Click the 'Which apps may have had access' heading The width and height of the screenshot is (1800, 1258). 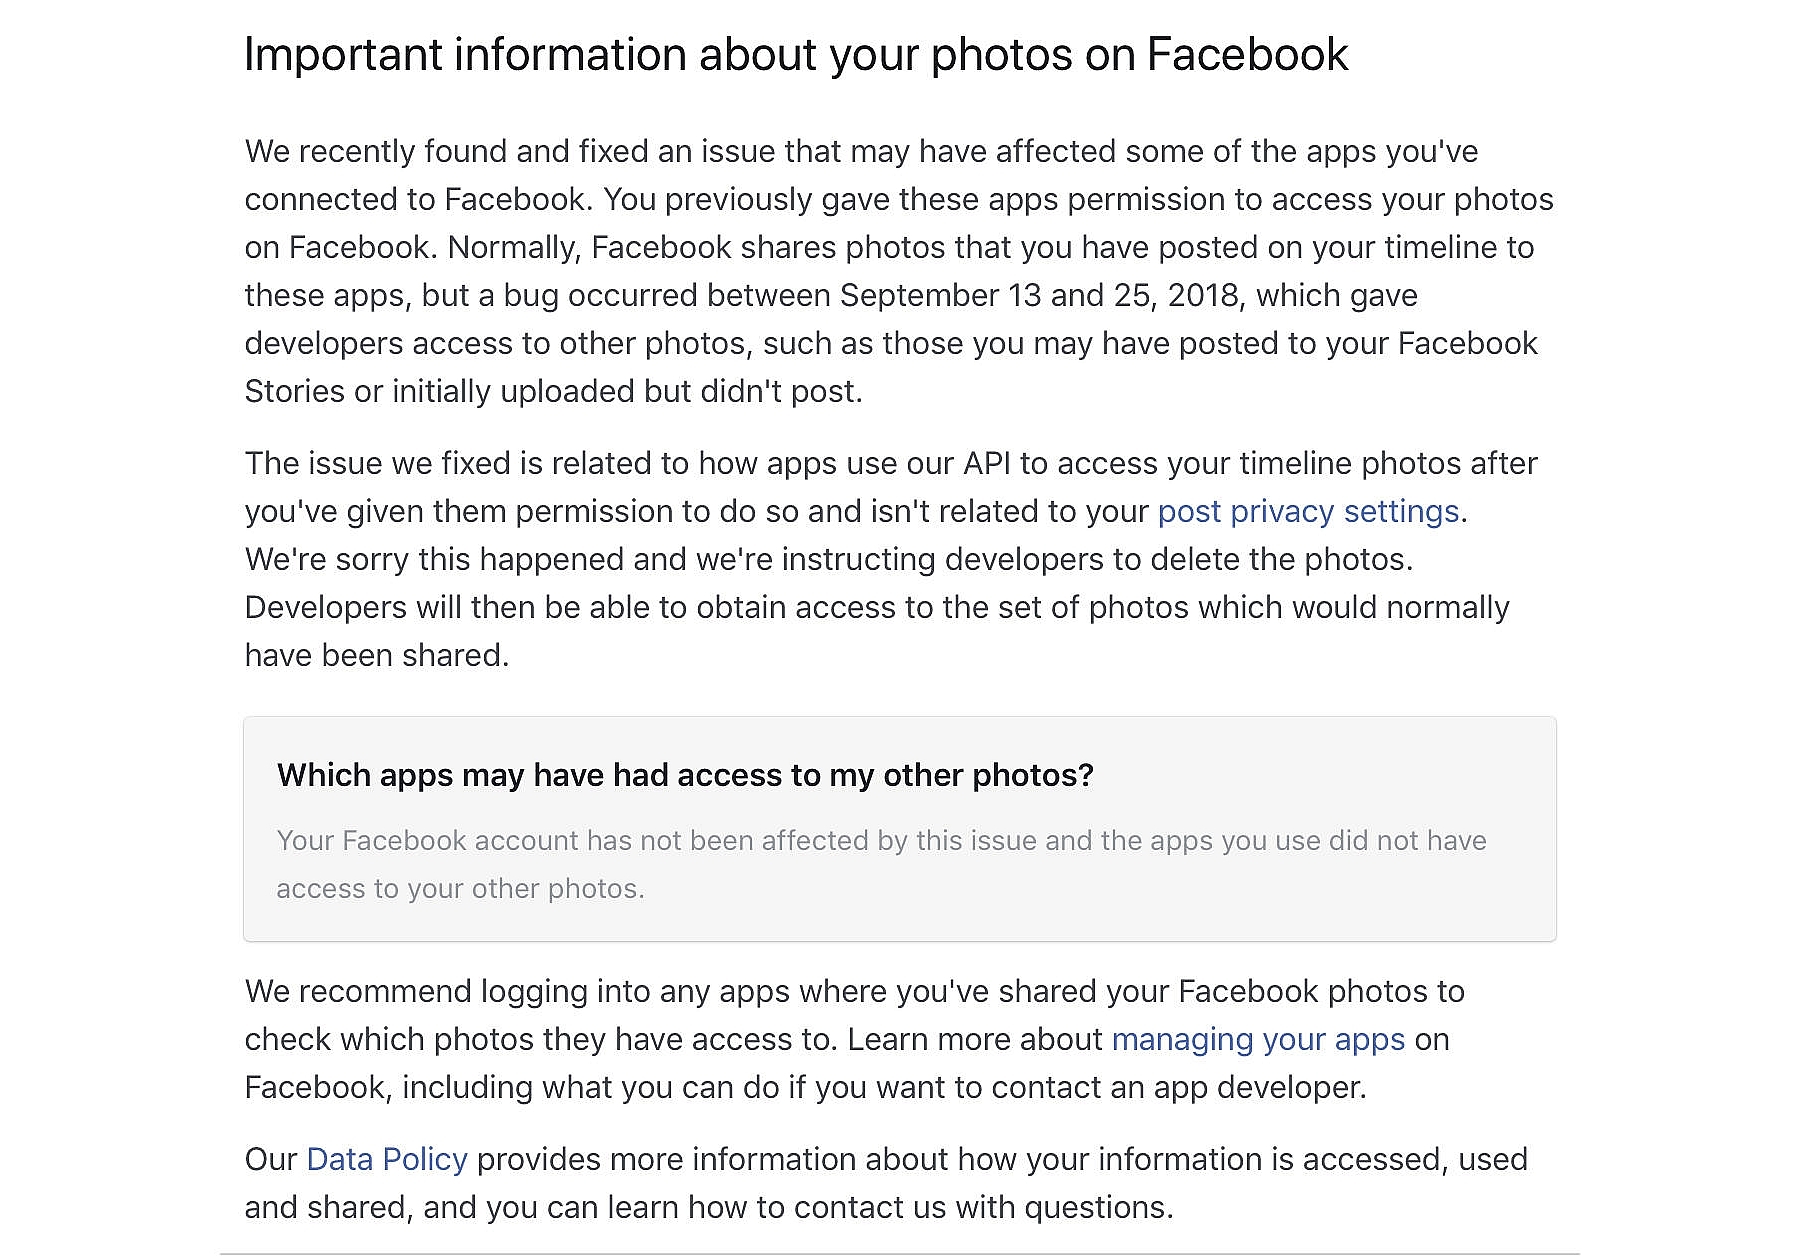click(685, 776)
